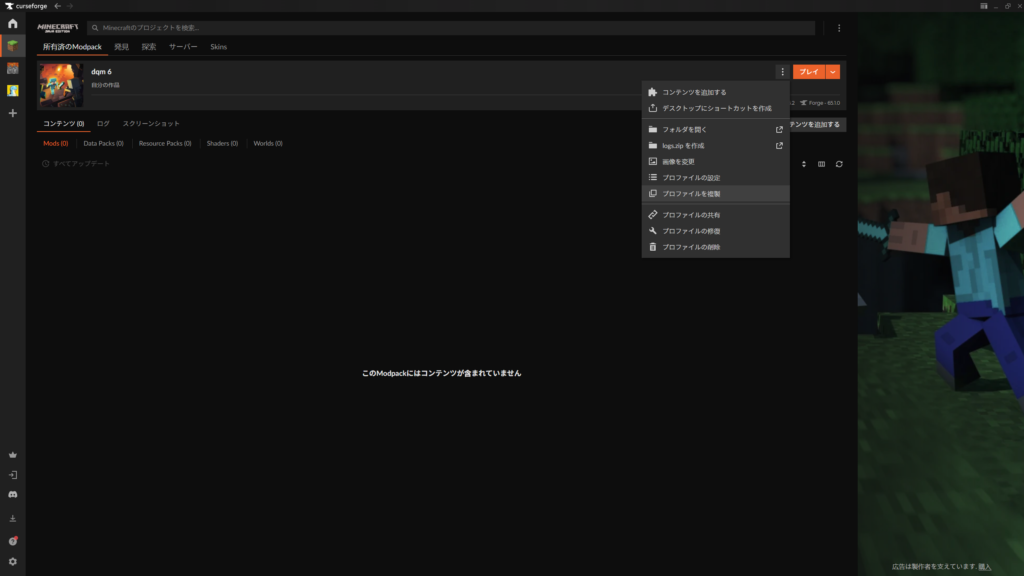Select Shaders (0) filter
Screen dimensions: 1024x576
(222, 143)
